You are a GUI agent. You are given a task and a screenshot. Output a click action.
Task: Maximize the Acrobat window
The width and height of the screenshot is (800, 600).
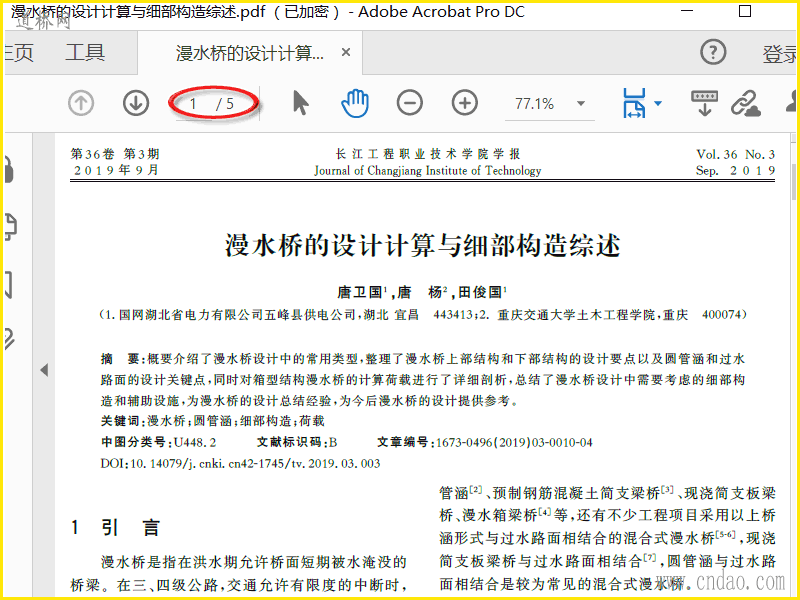pos(745,11)
